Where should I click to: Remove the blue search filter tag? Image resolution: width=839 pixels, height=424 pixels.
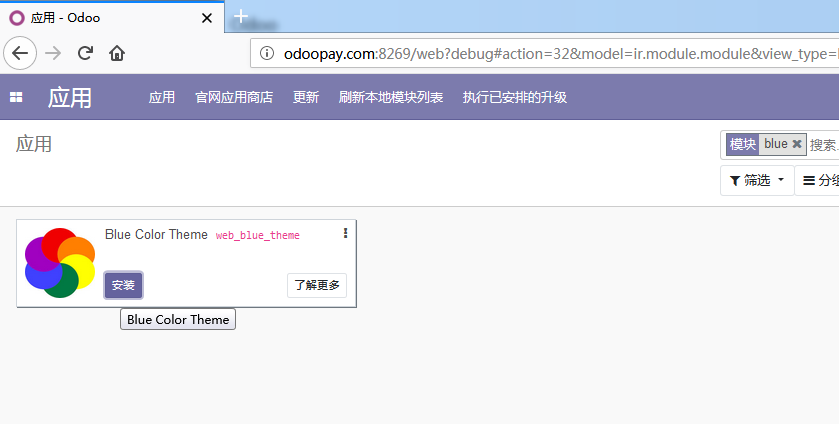[x=797, y=143]
